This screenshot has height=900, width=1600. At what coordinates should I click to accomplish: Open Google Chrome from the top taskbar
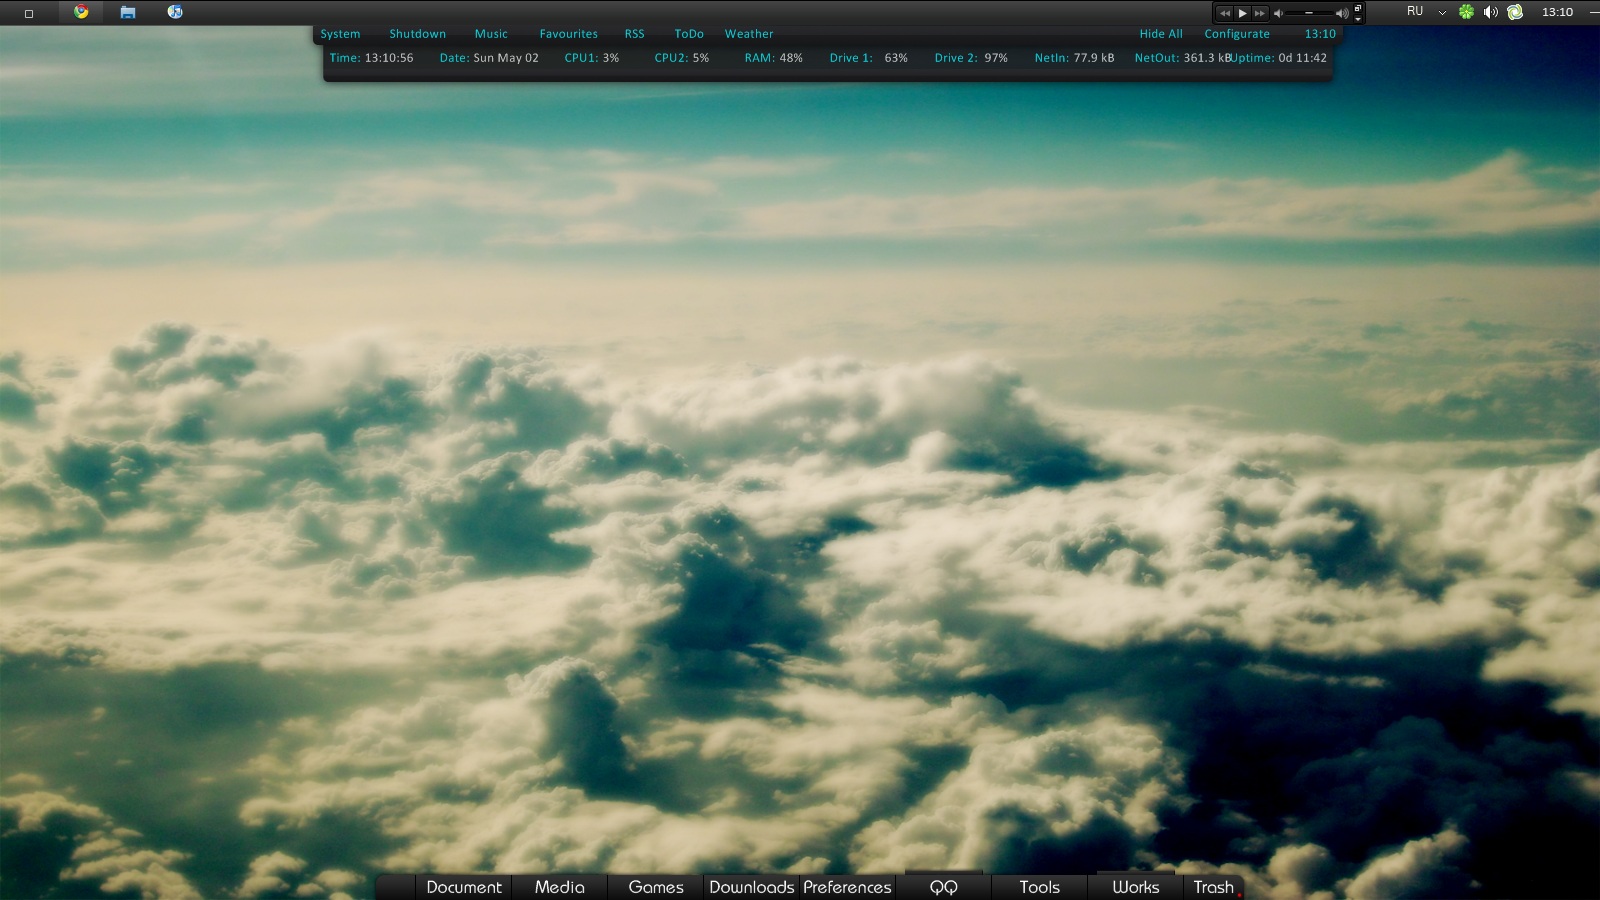(81, 12)
